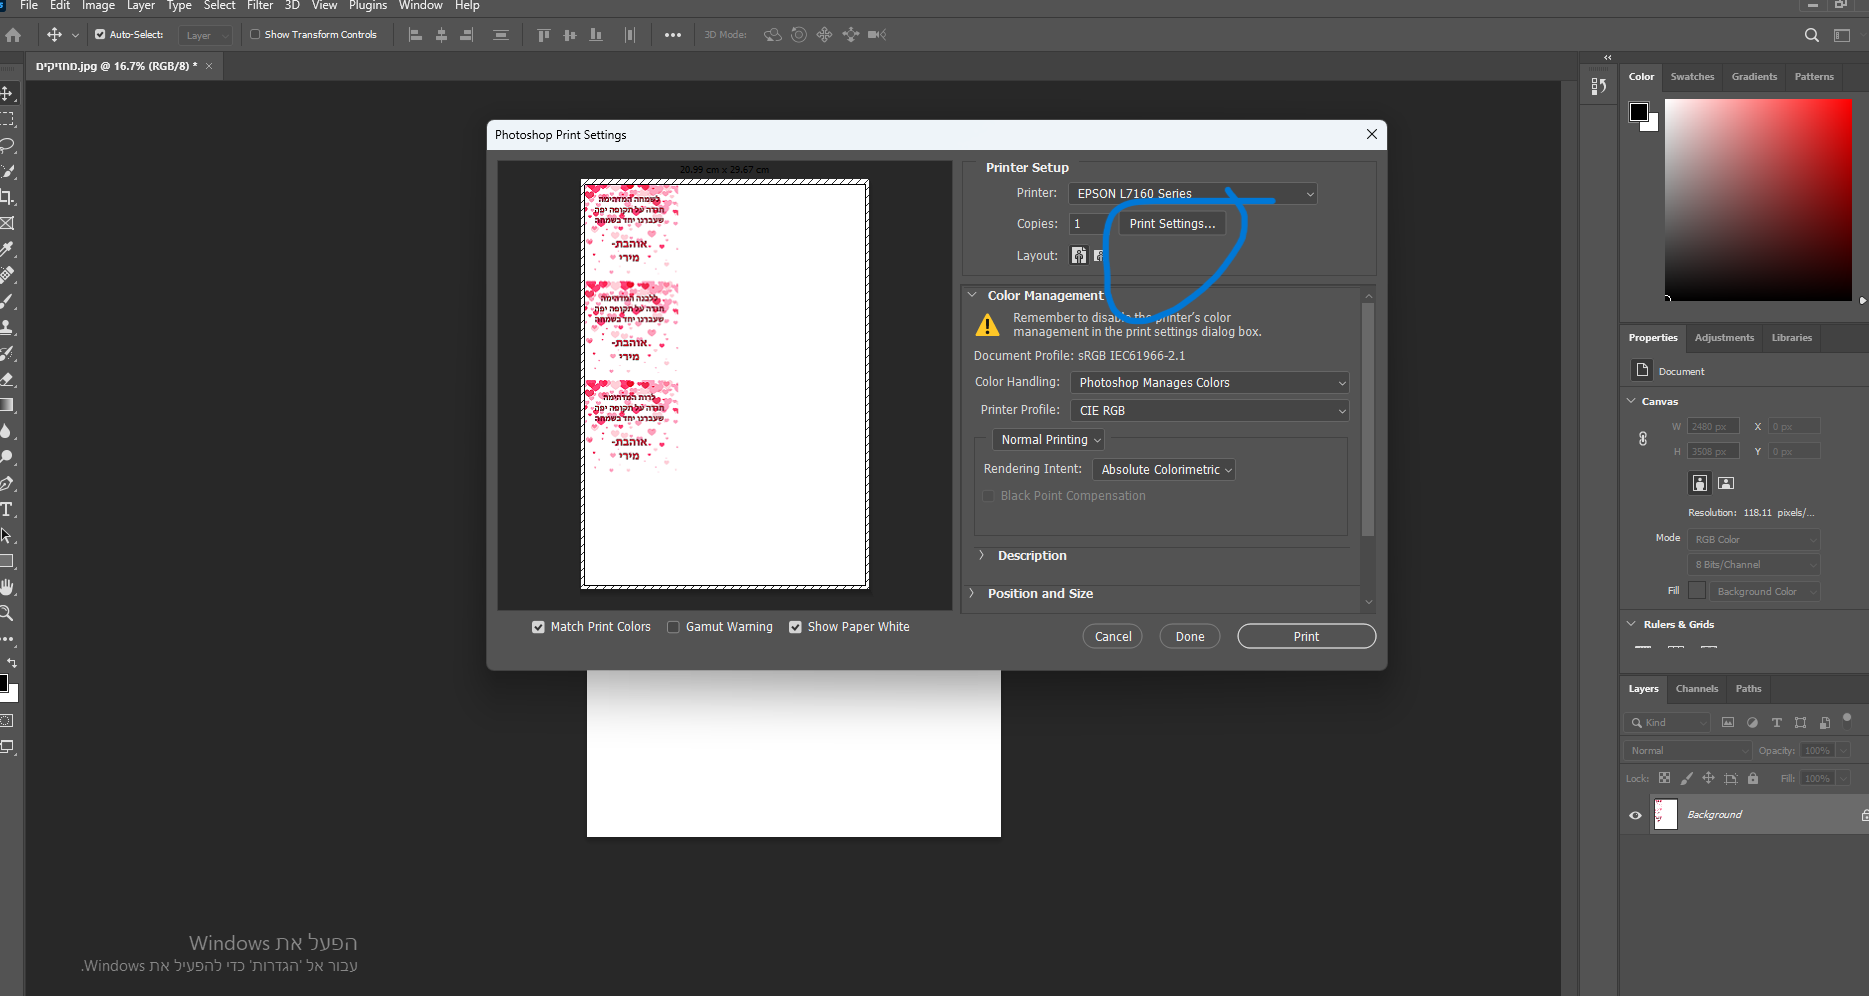This screenshot has height=996, width=1869.
Task: Click lock transparent pixels icon in Layers
Action: 1664,778
